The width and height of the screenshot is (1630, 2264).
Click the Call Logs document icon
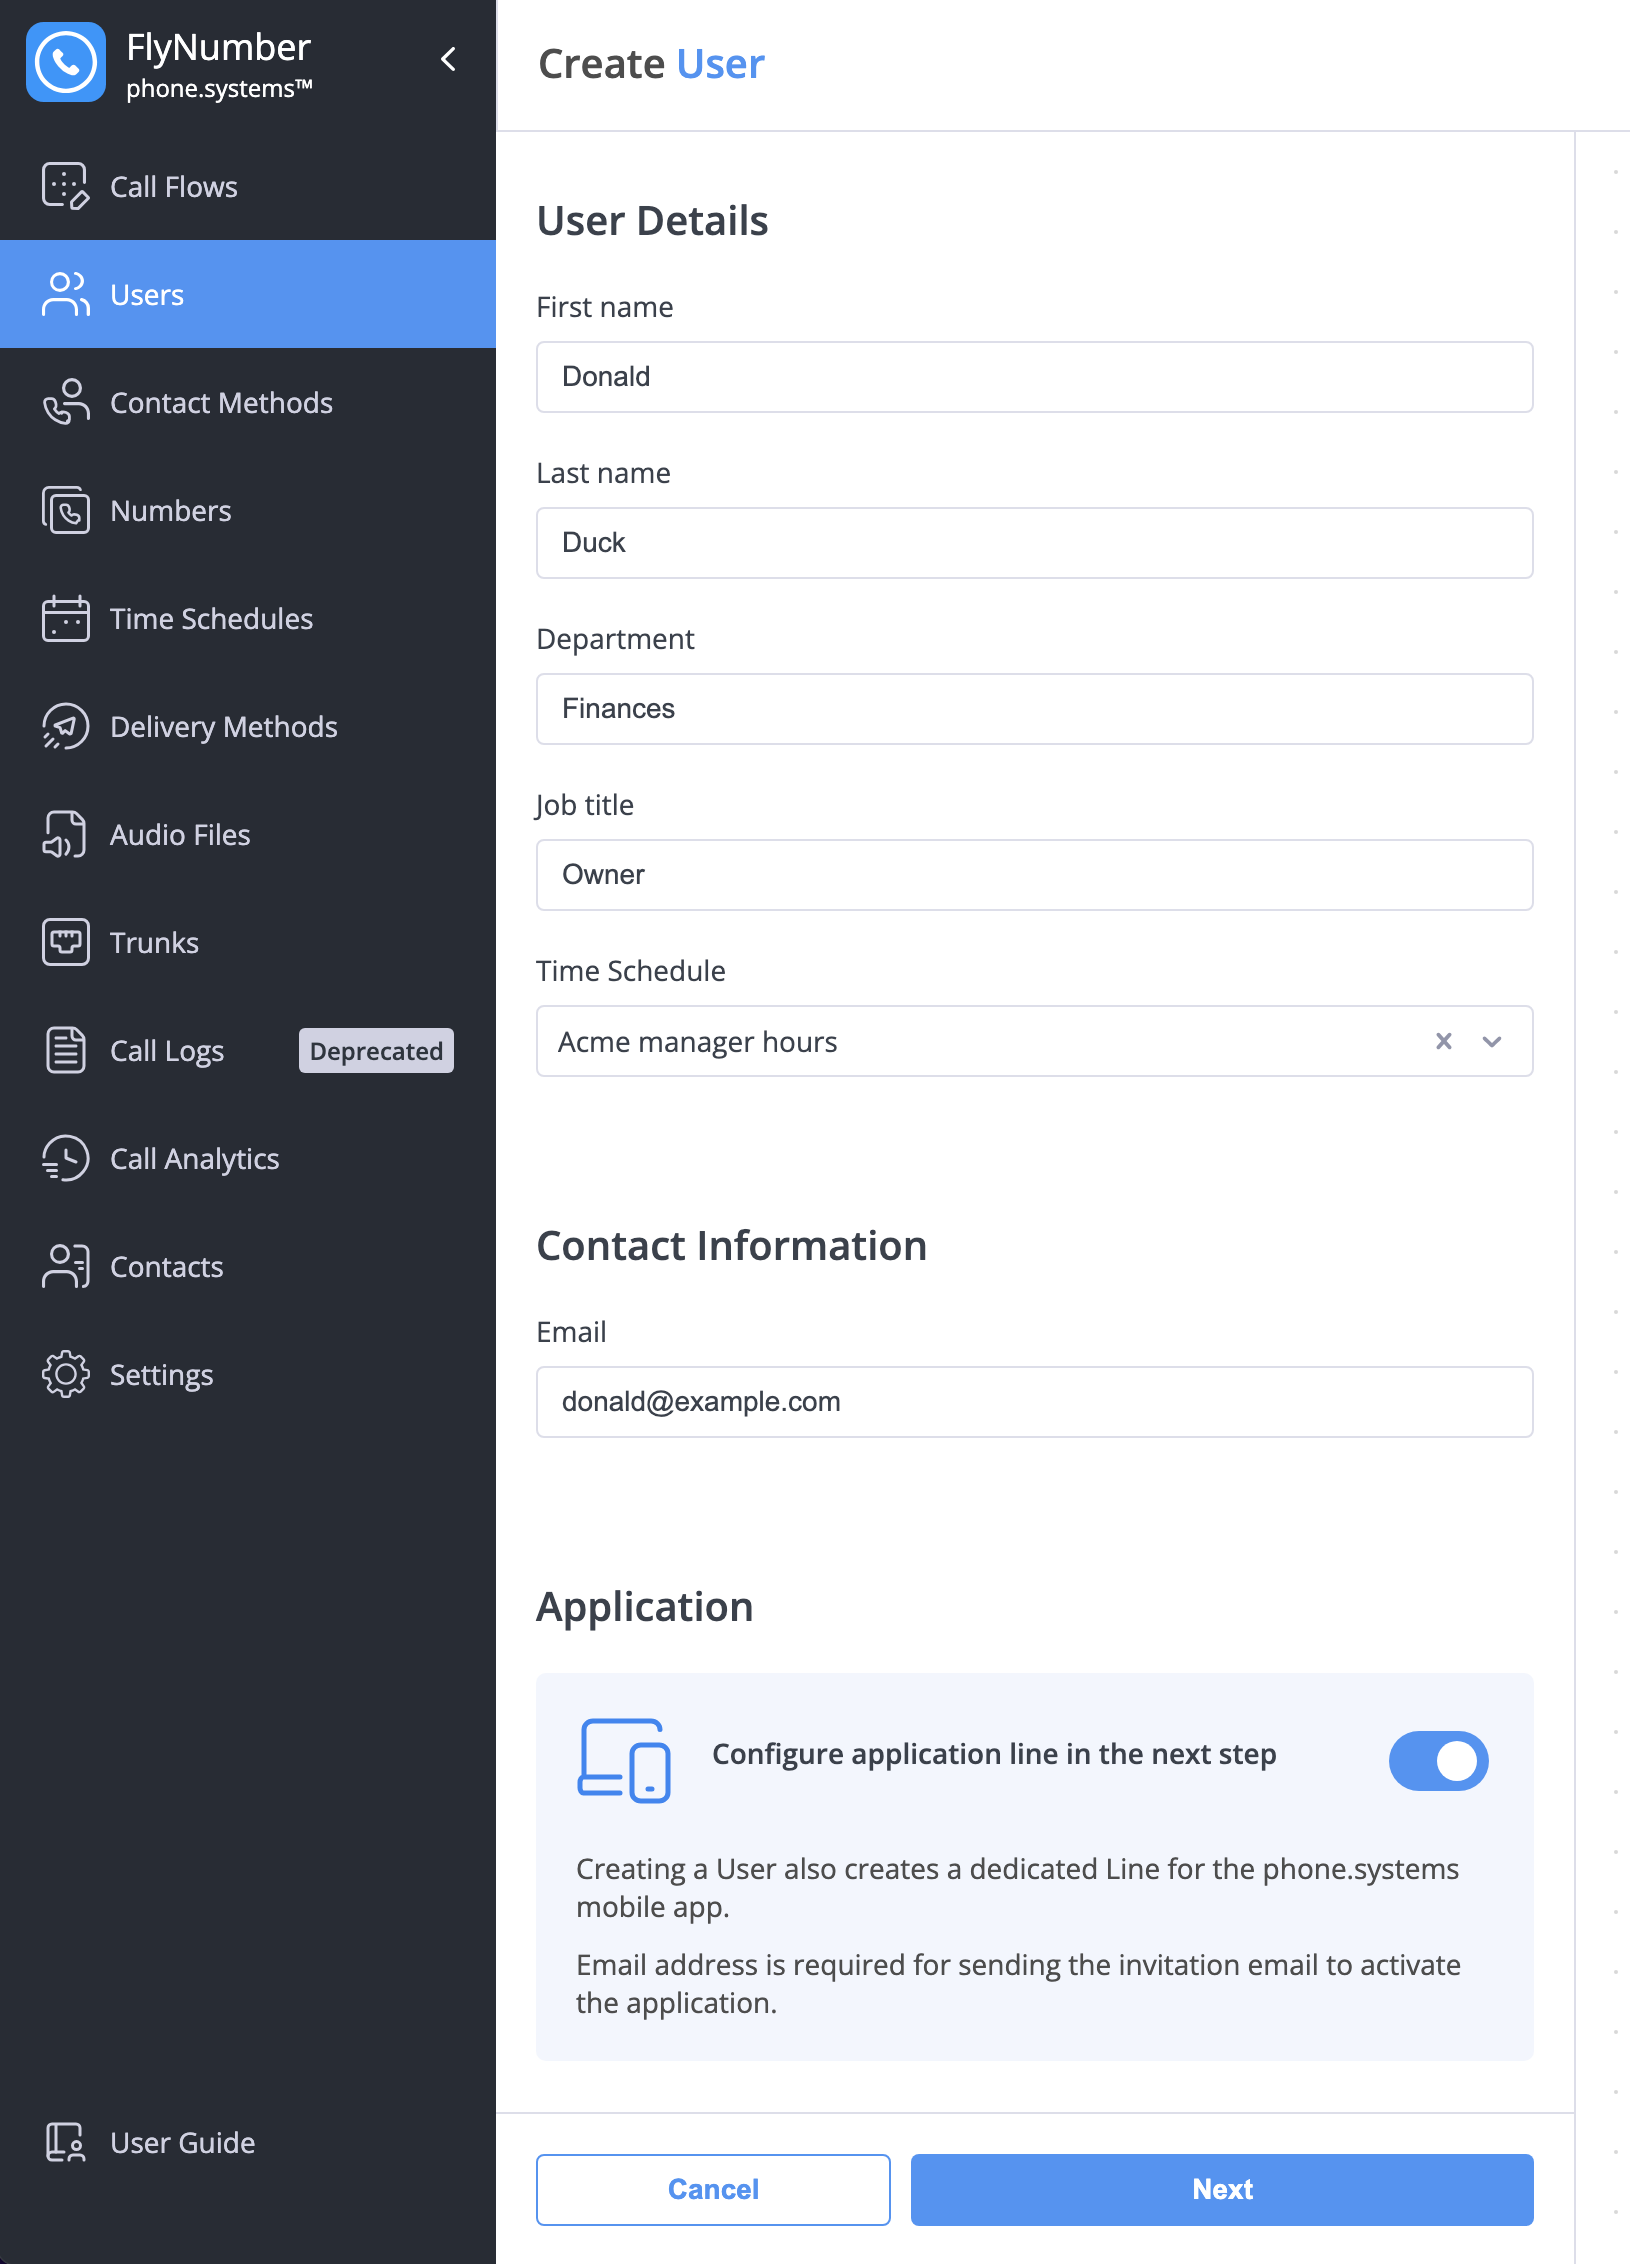click(66, 1050)
